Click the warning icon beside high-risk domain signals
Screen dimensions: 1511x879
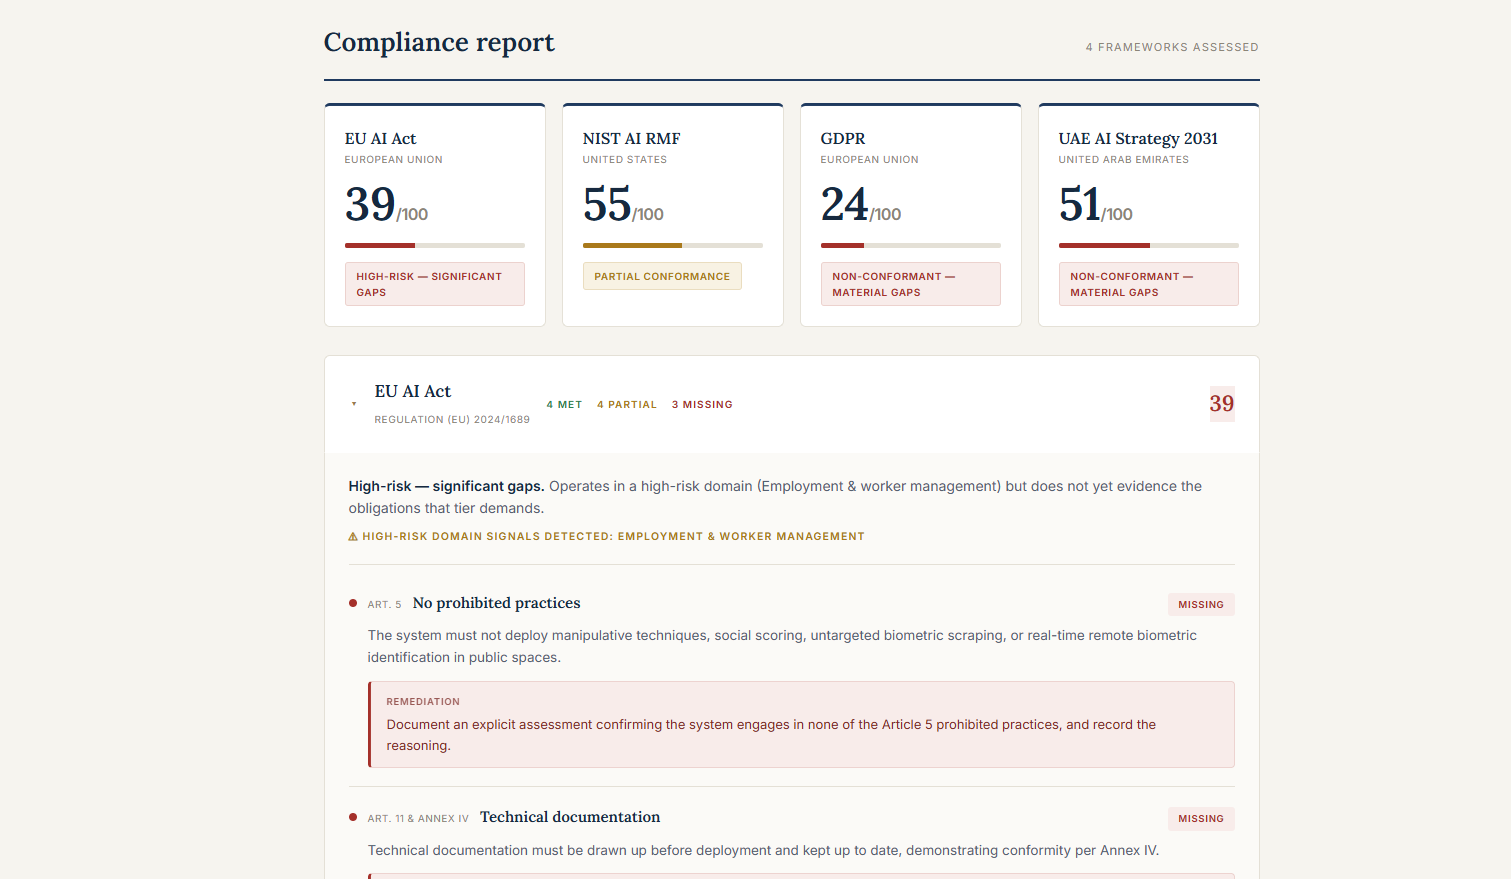(353, 537)
